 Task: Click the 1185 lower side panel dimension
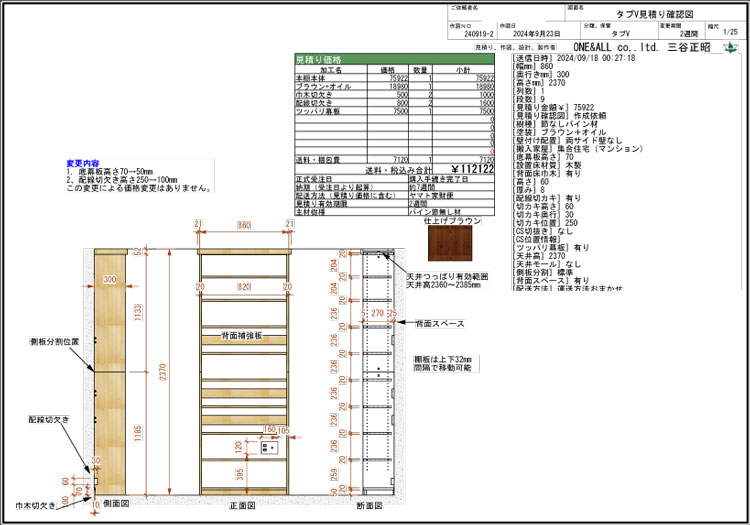pyautogui.click(x=138, y=433)
